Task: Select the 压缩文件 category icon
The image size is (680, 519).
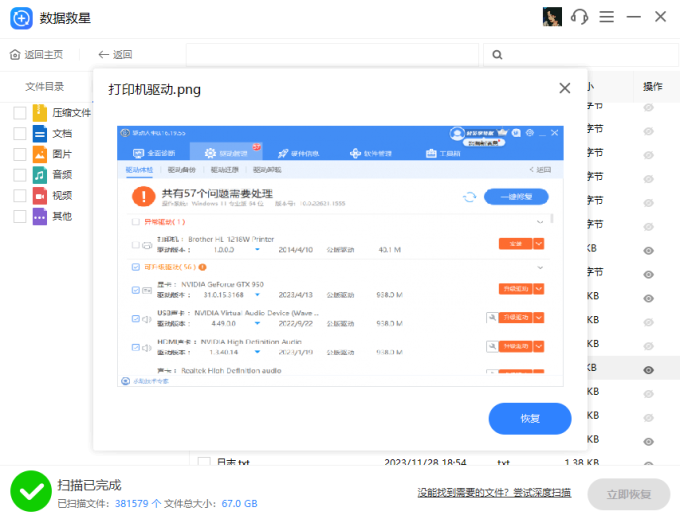Action: pyautogui.click(x=39, y=113)
